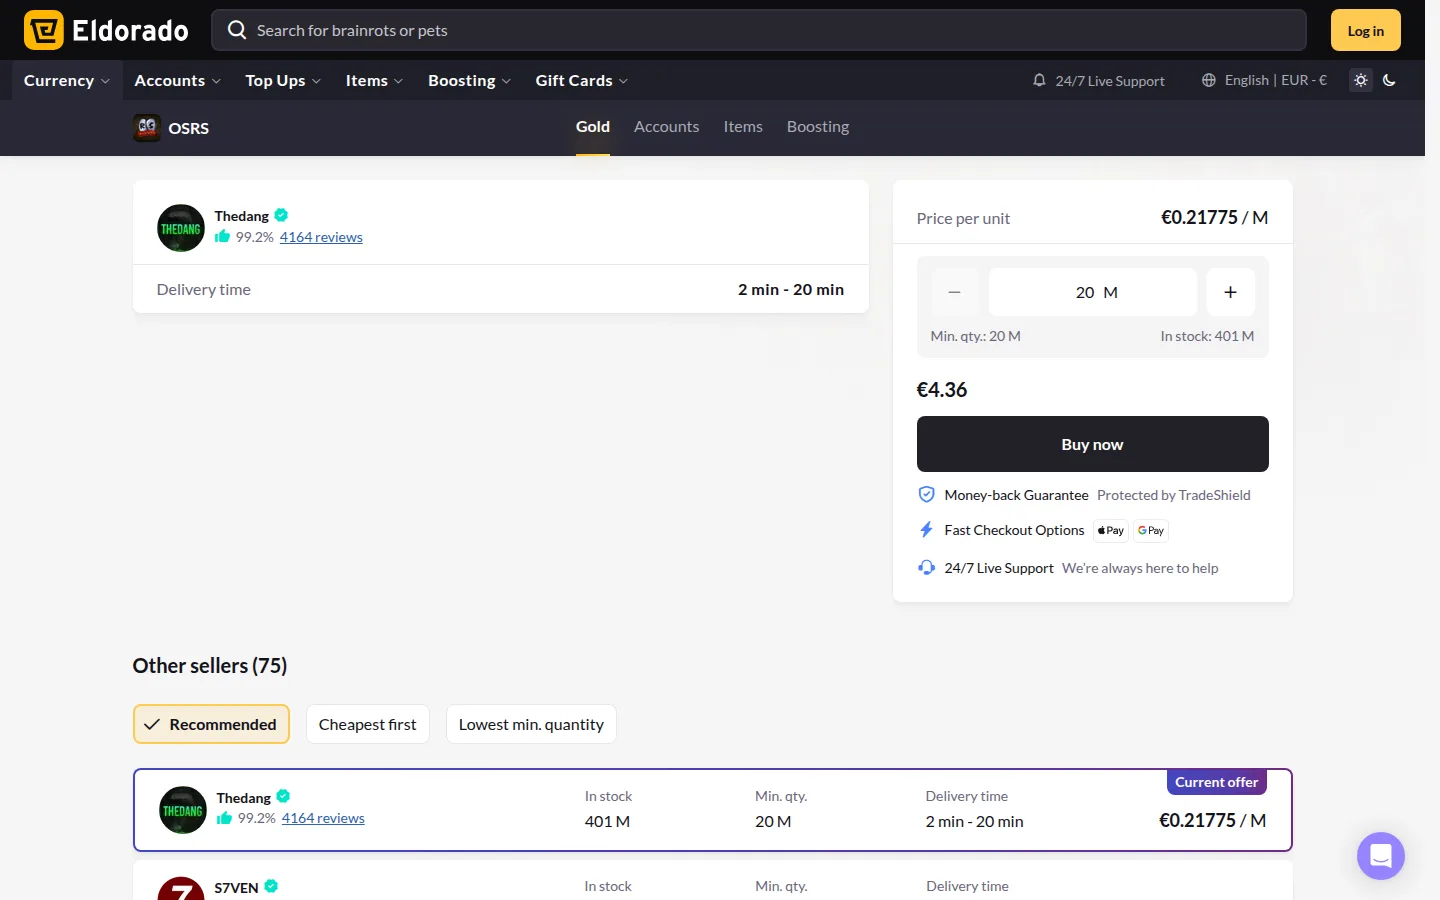
Task: Click the Google Pay badge
Action: click(1151, 531)
